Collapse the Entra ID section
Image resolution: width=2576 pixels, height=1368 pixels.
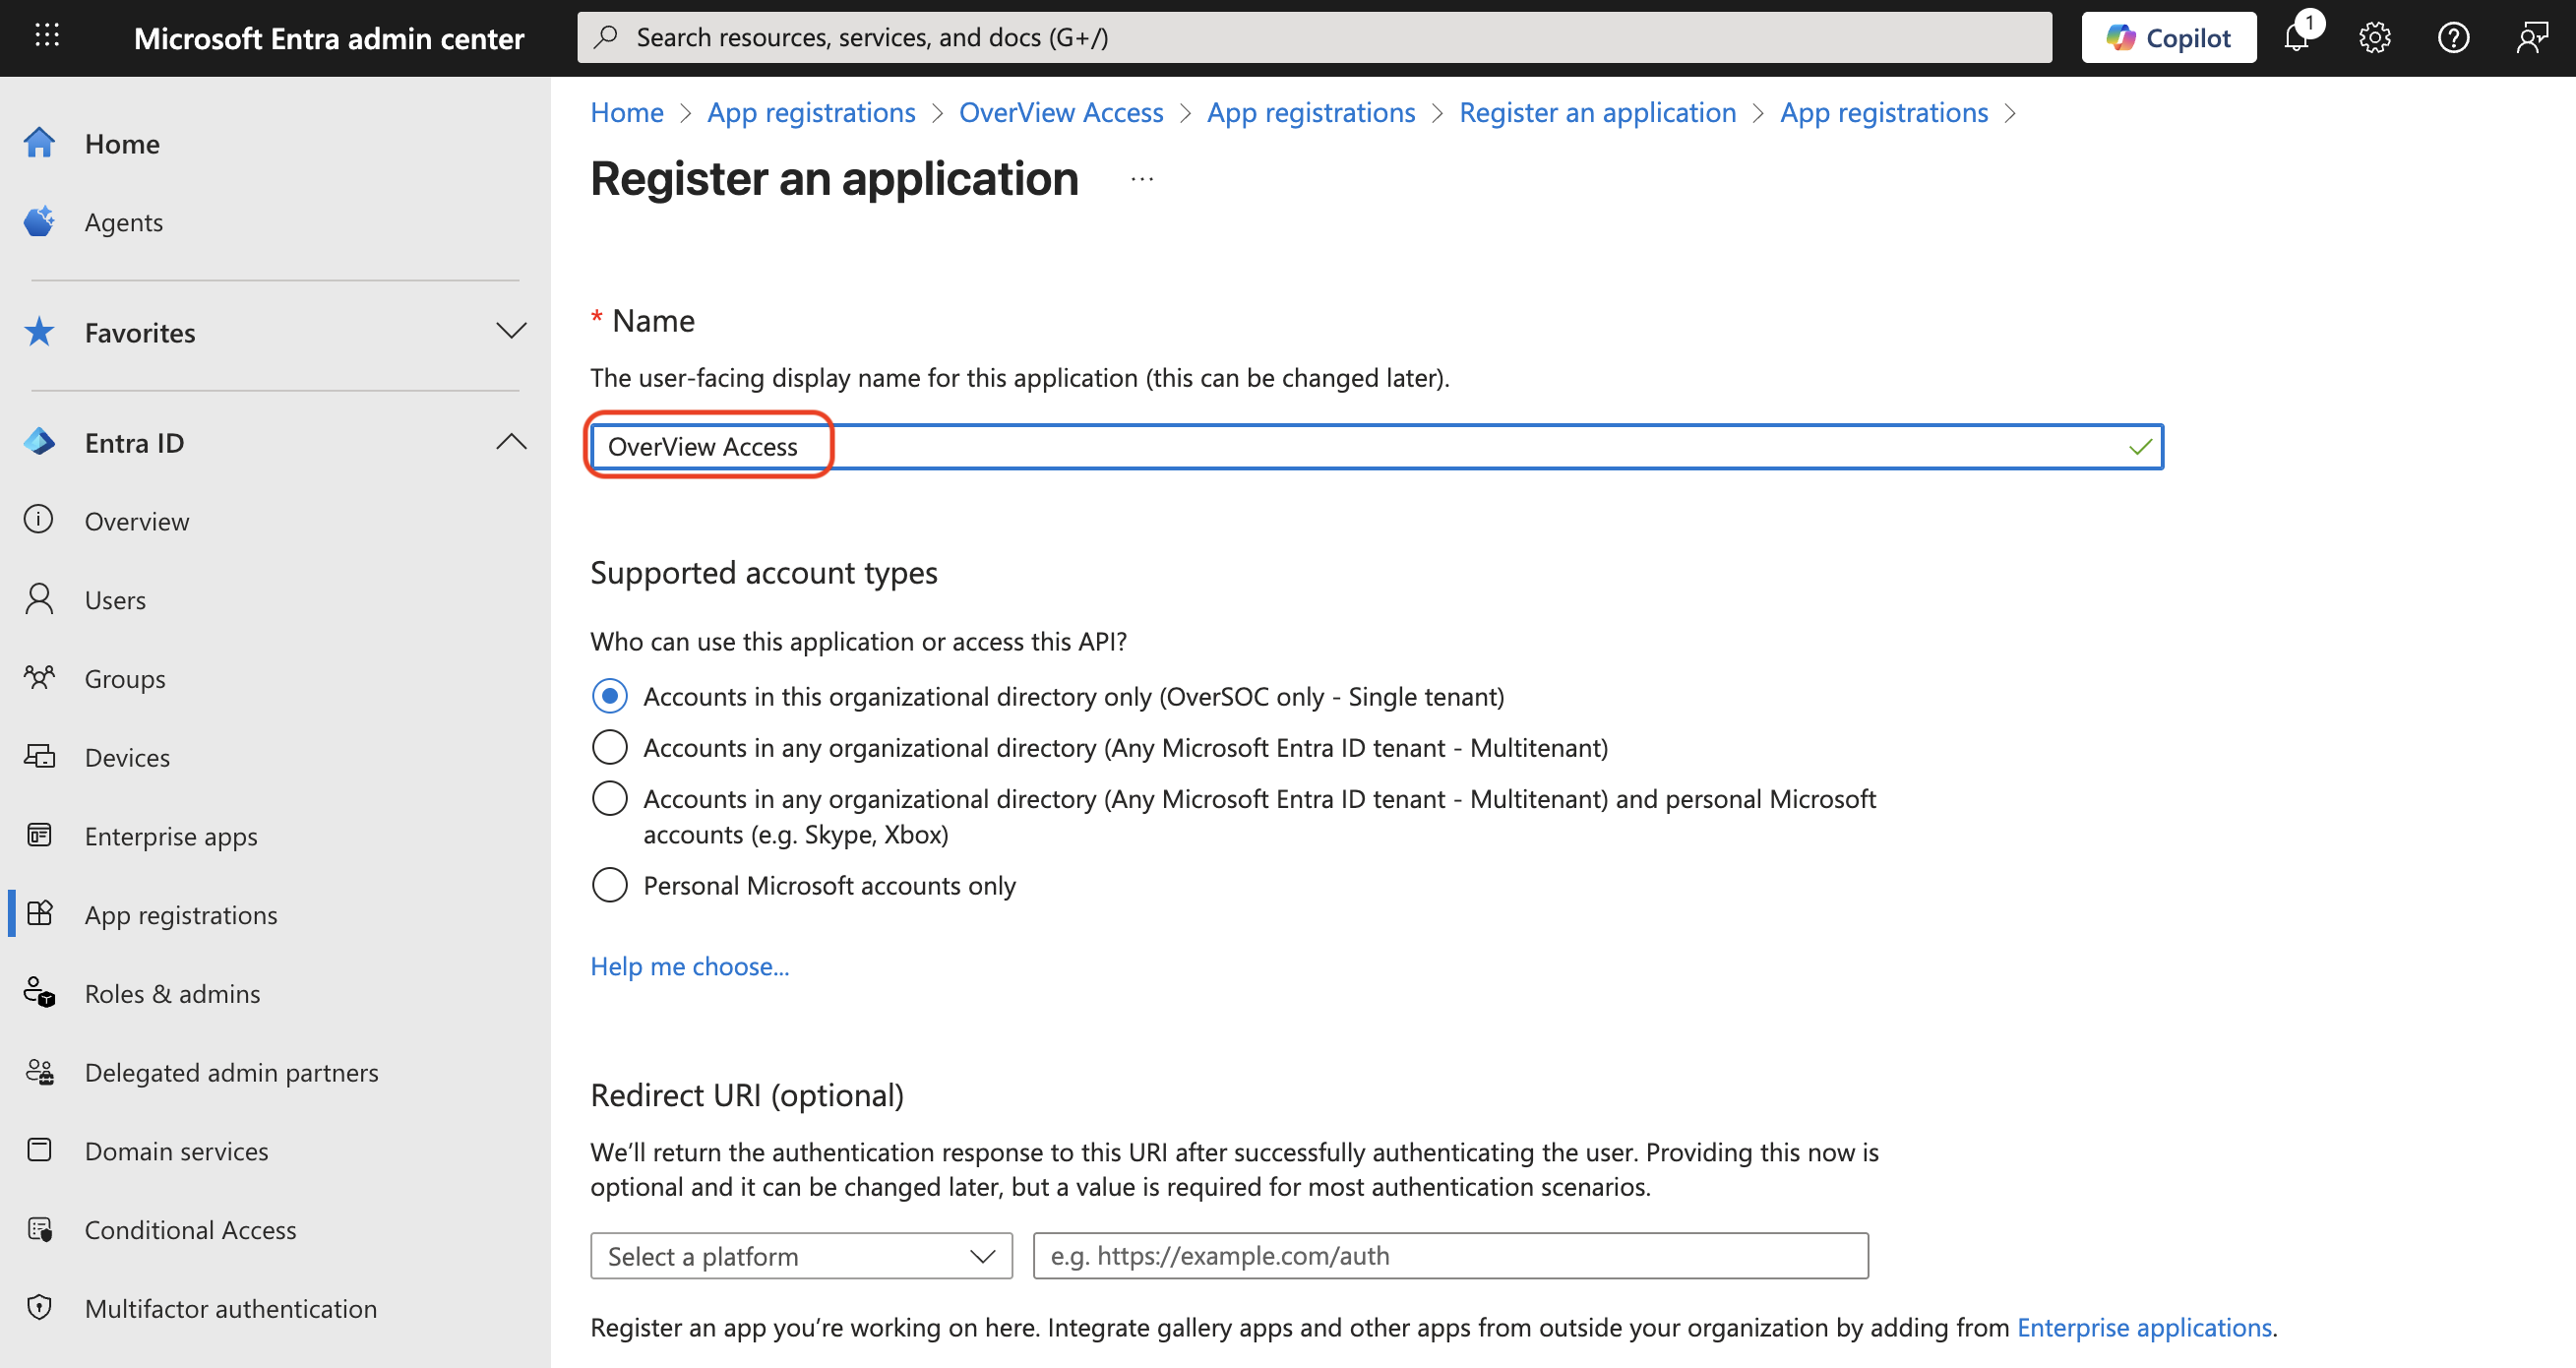point(511,441)
